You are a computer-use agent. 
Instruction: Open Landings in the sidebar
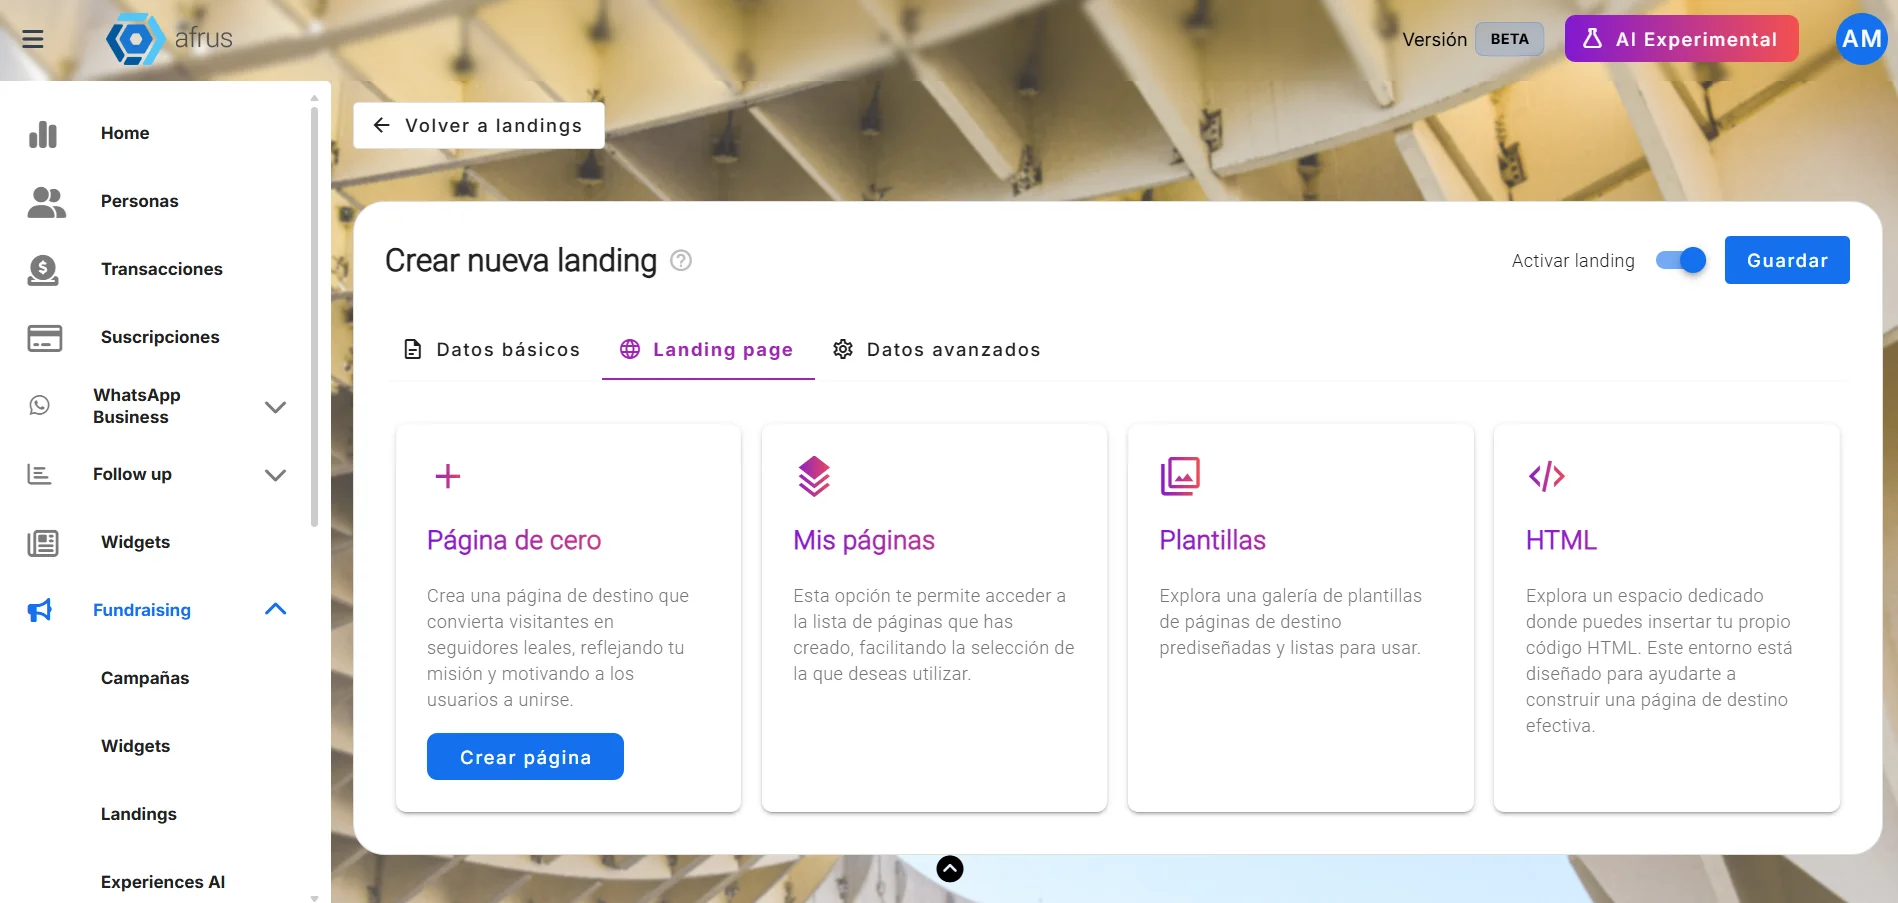pyautogui.click(x=139, y=814)
